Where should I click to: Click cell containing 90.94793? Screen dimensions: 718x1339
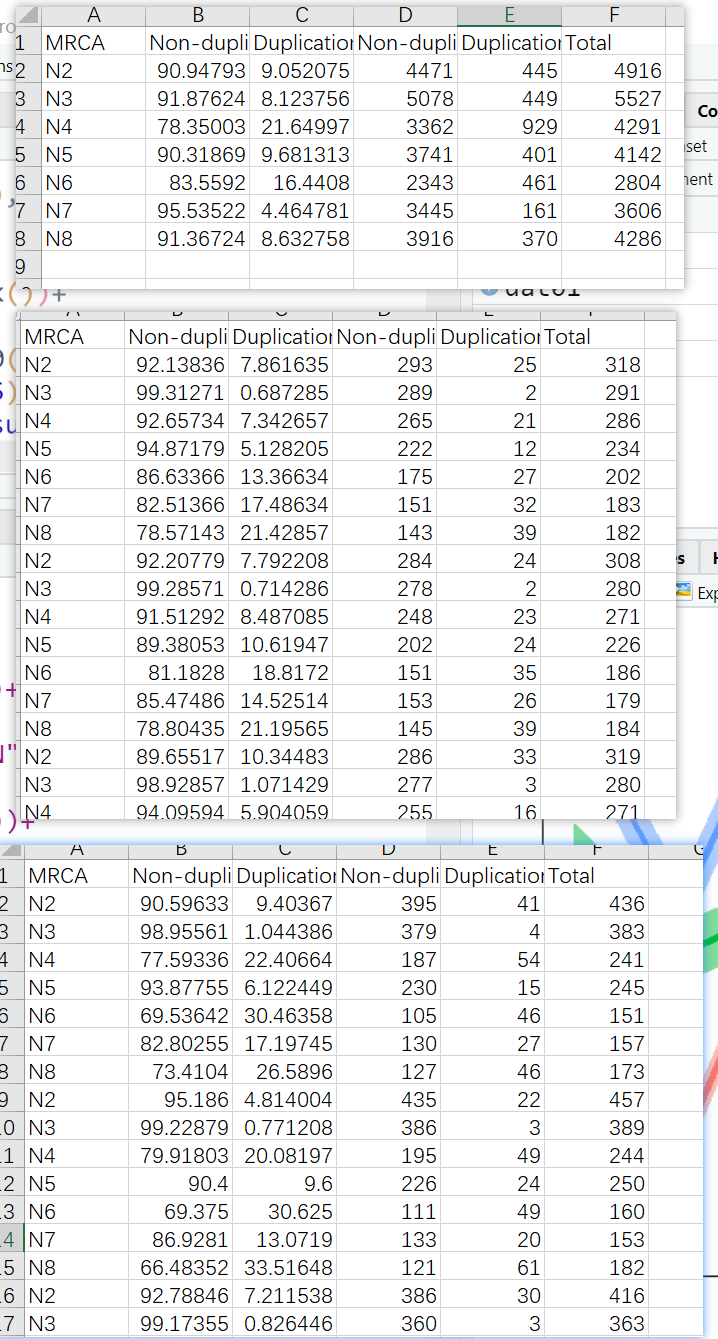point(198,70)
